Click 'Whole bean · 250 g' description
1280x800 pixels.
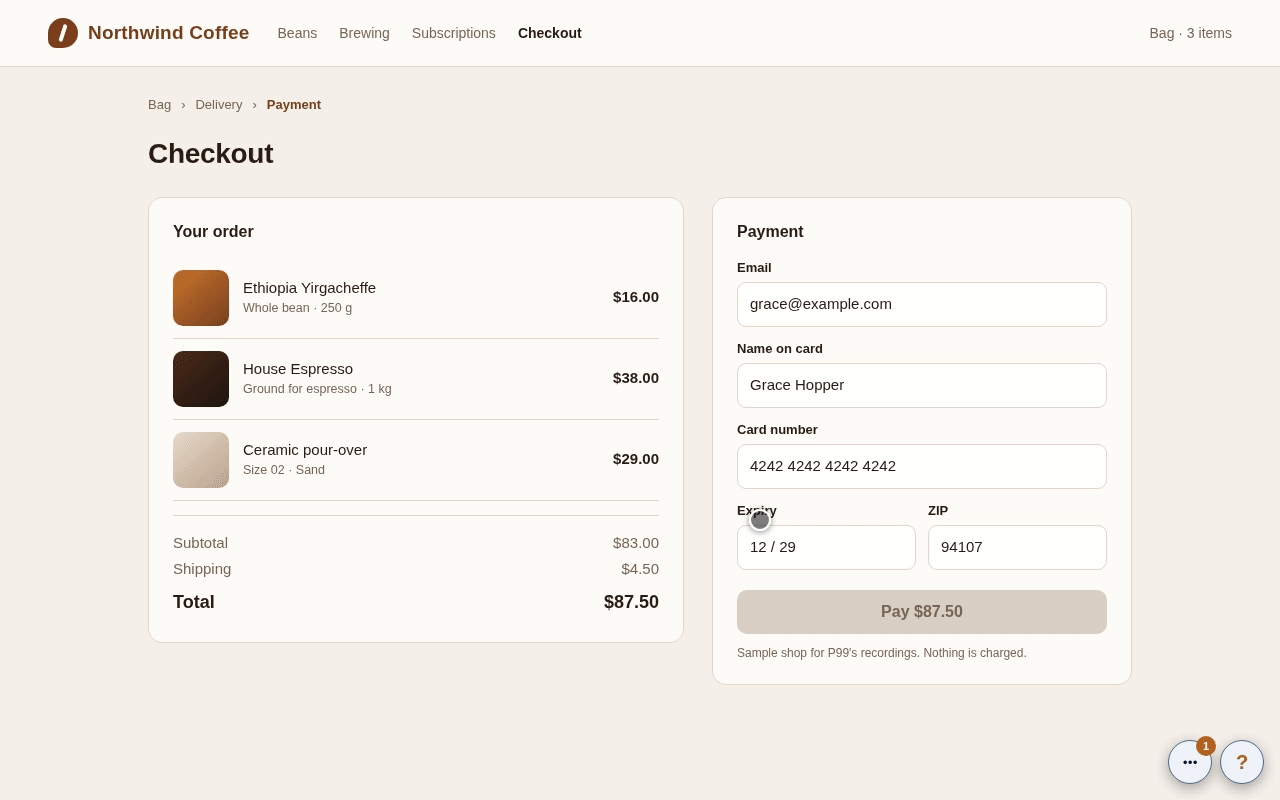tap(297, 308)
